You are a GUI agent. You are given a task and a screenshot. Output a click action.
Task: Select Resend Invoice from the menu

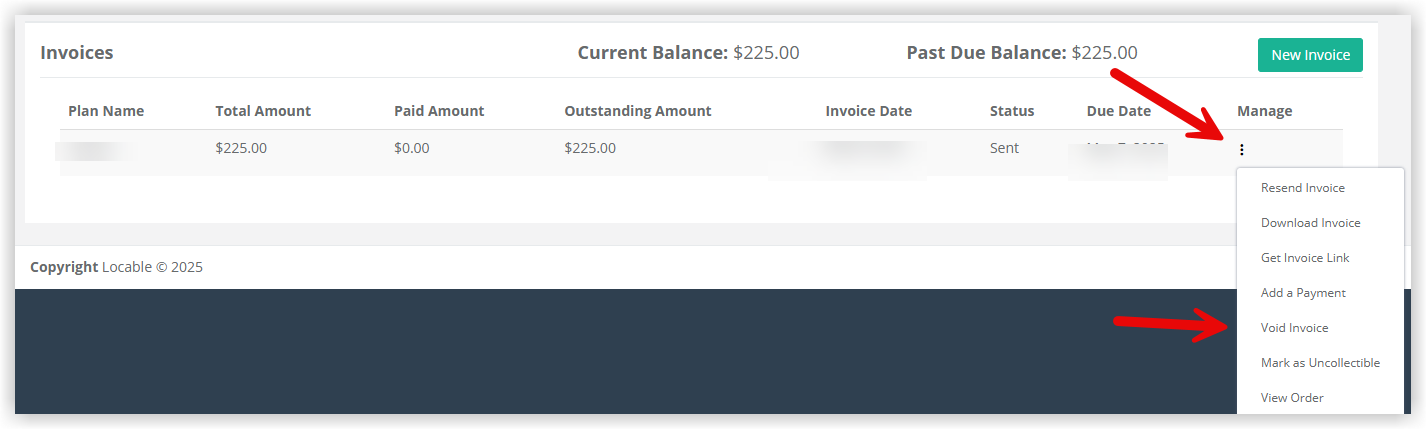[x=1302, y=188]
